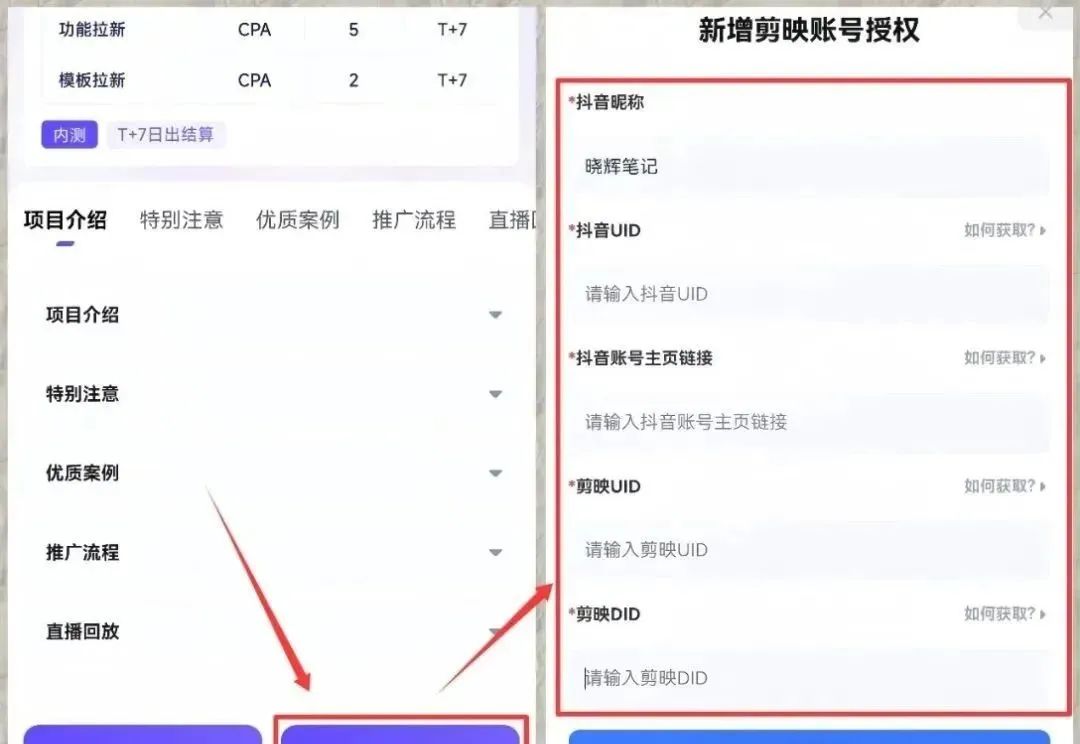This screenshot has width=1080, height=744.
Task: Go to the 推广流程 tab
Action: click(414, 220)
